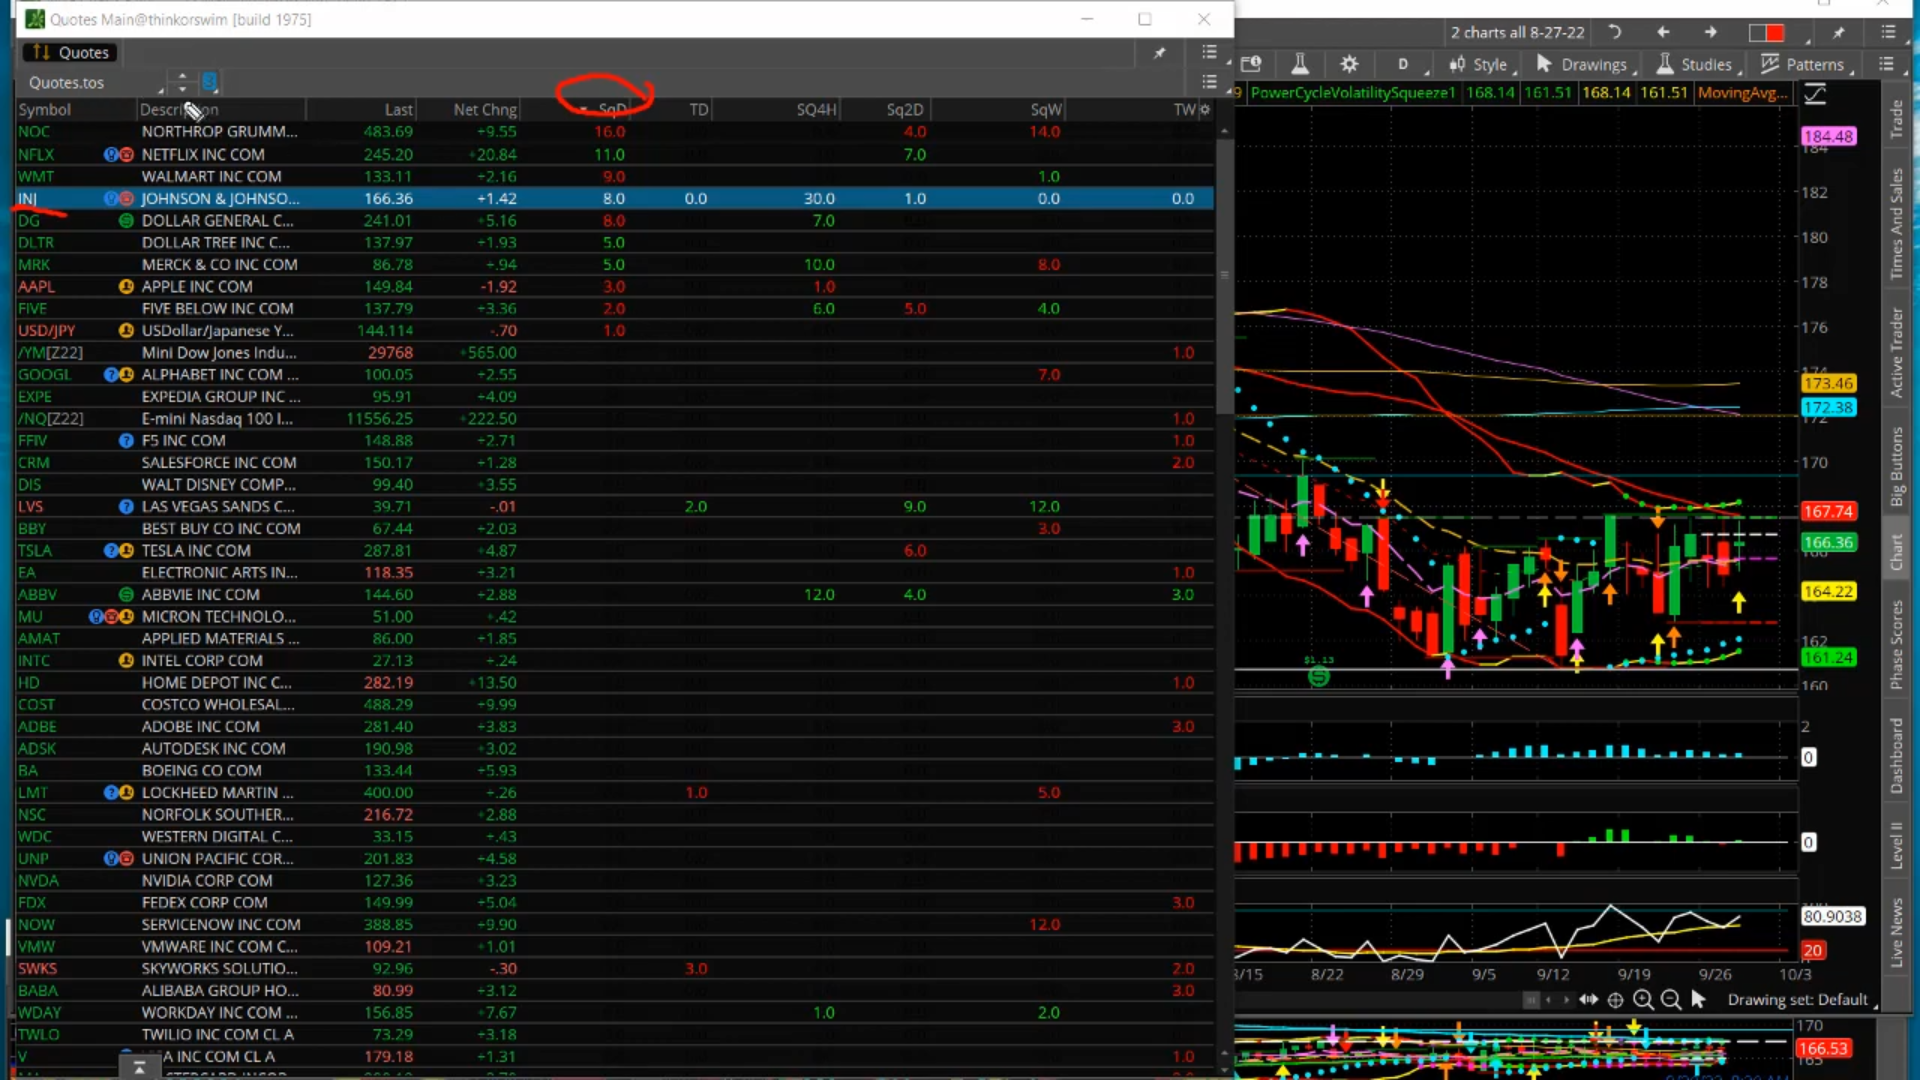Toggle the chart study-lines icon near price axis
The image size is (1920, 1080).
click(1815, 94)
